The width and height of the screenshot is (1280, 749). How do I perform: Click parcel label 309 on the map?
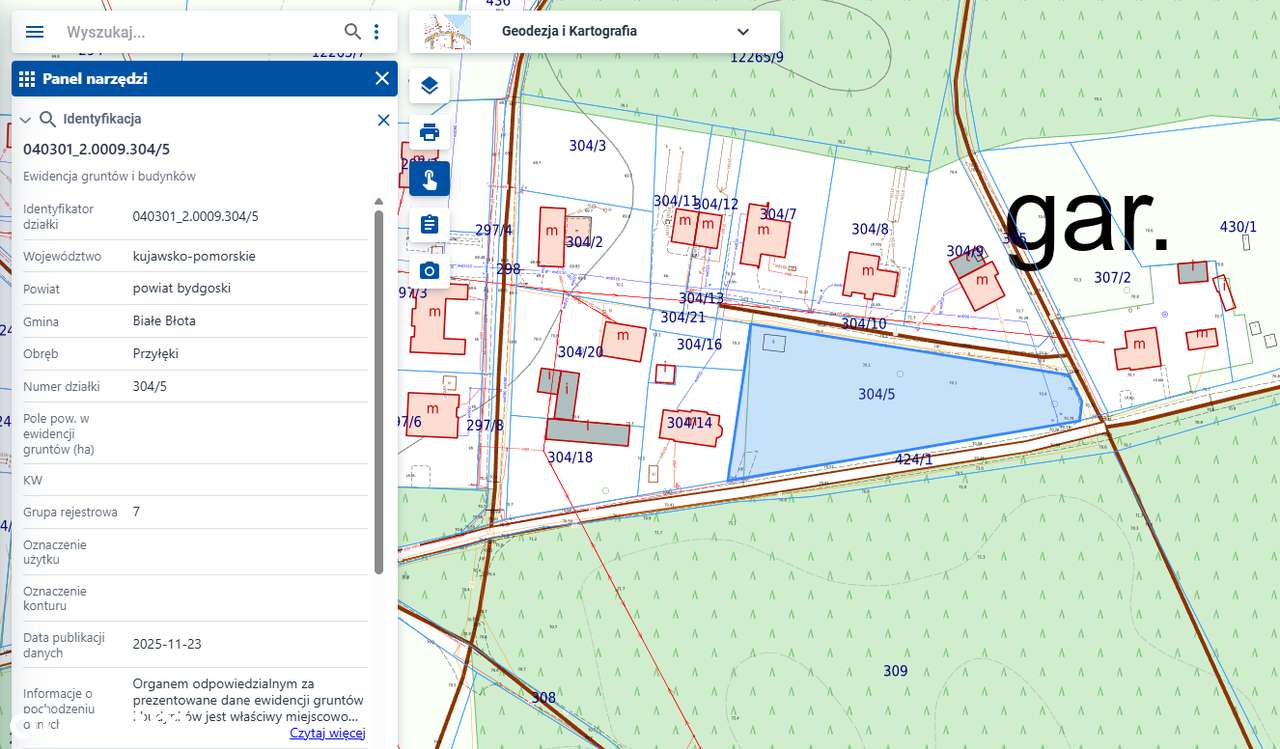(895, 671)
